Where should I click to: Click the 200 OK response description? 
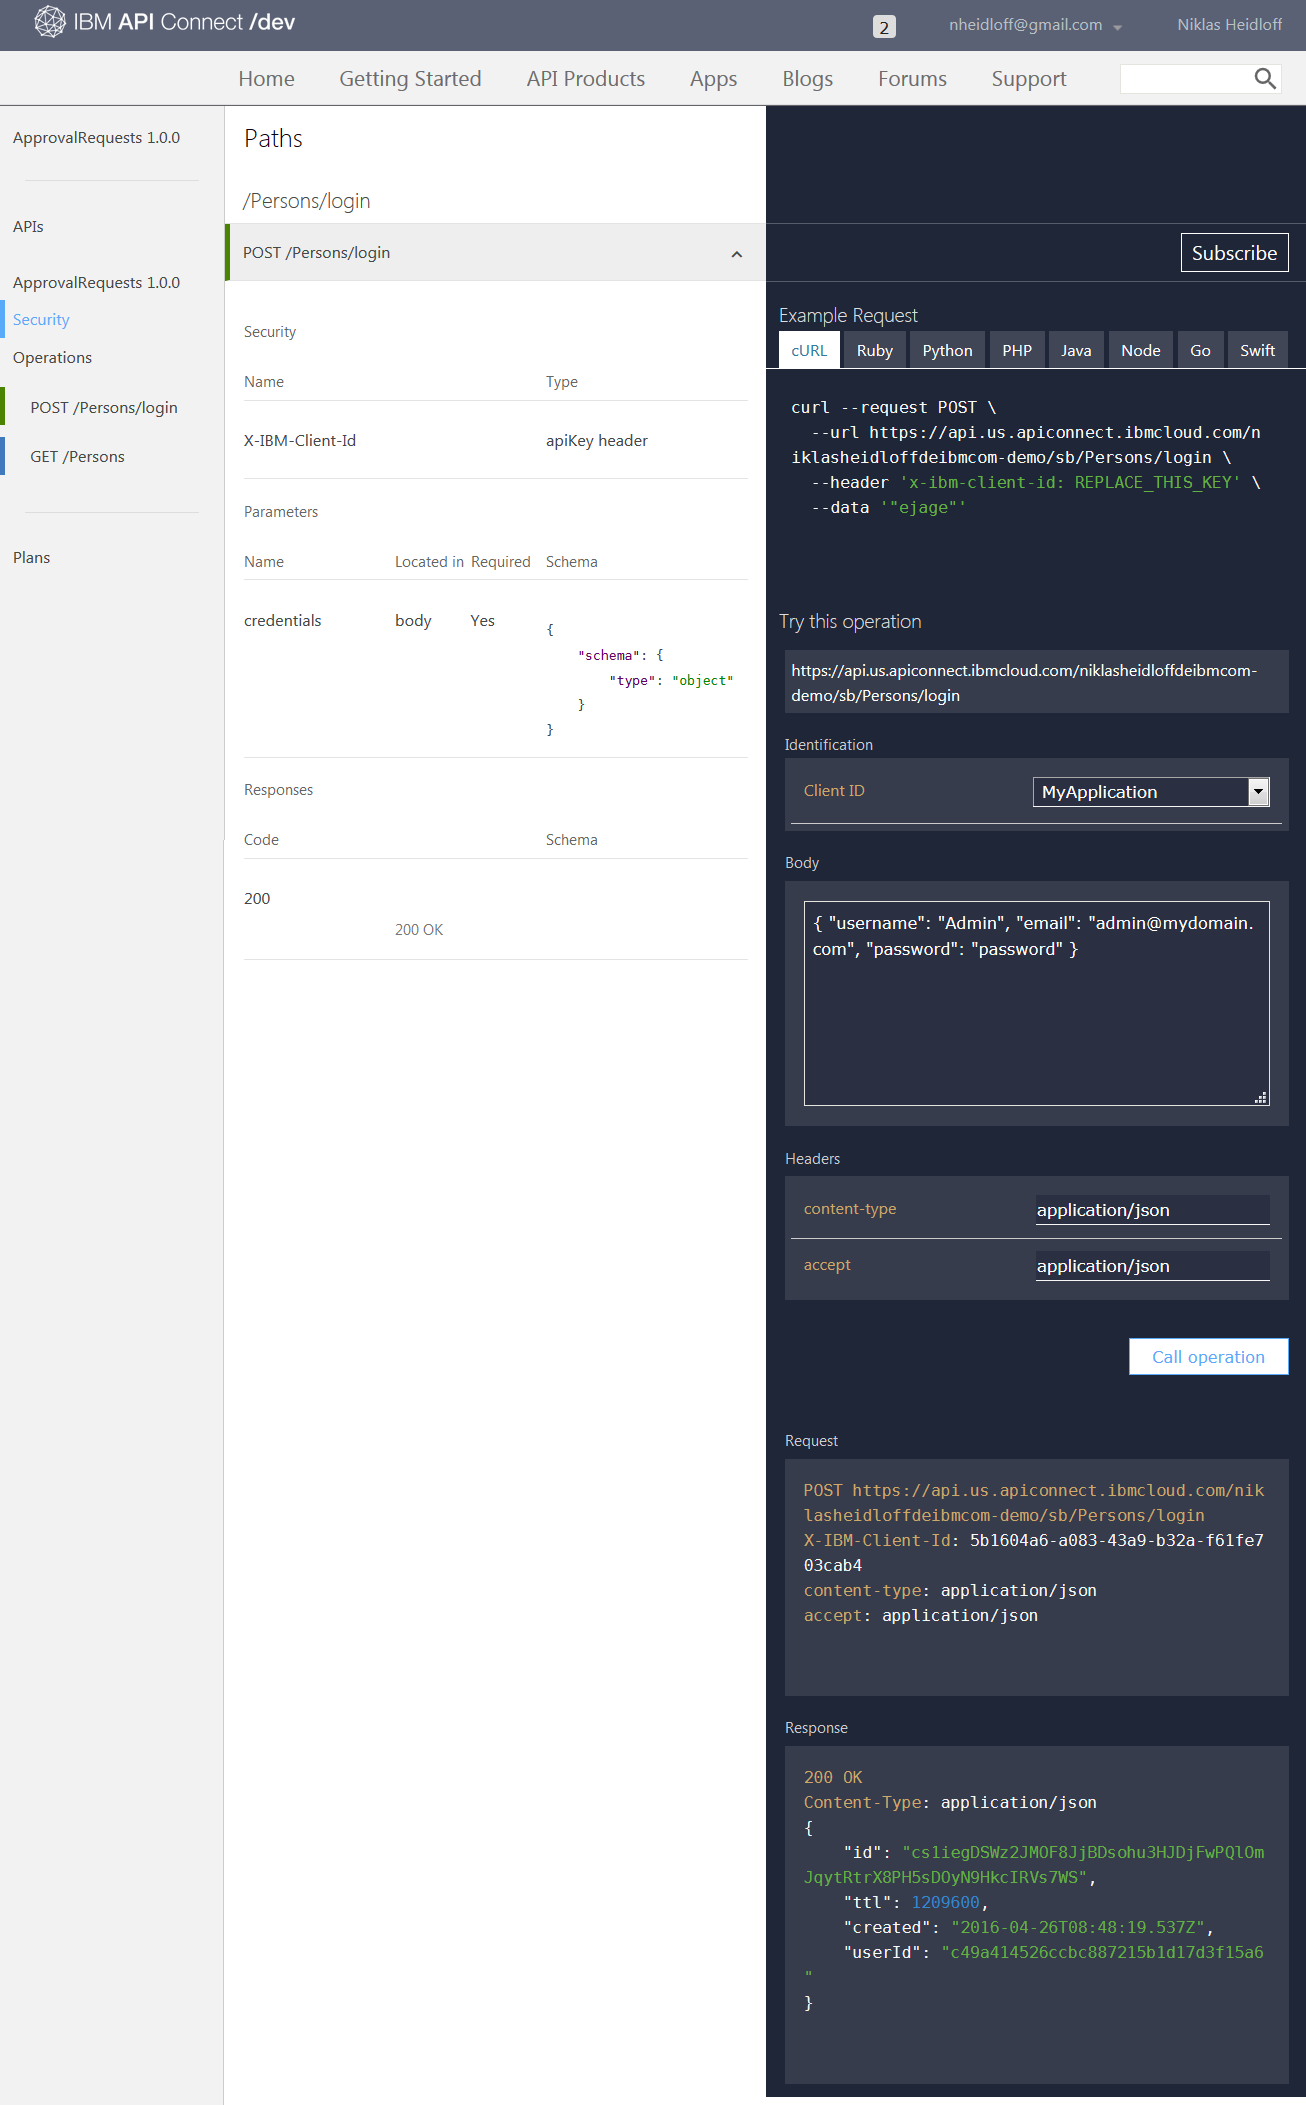[419, 930]
